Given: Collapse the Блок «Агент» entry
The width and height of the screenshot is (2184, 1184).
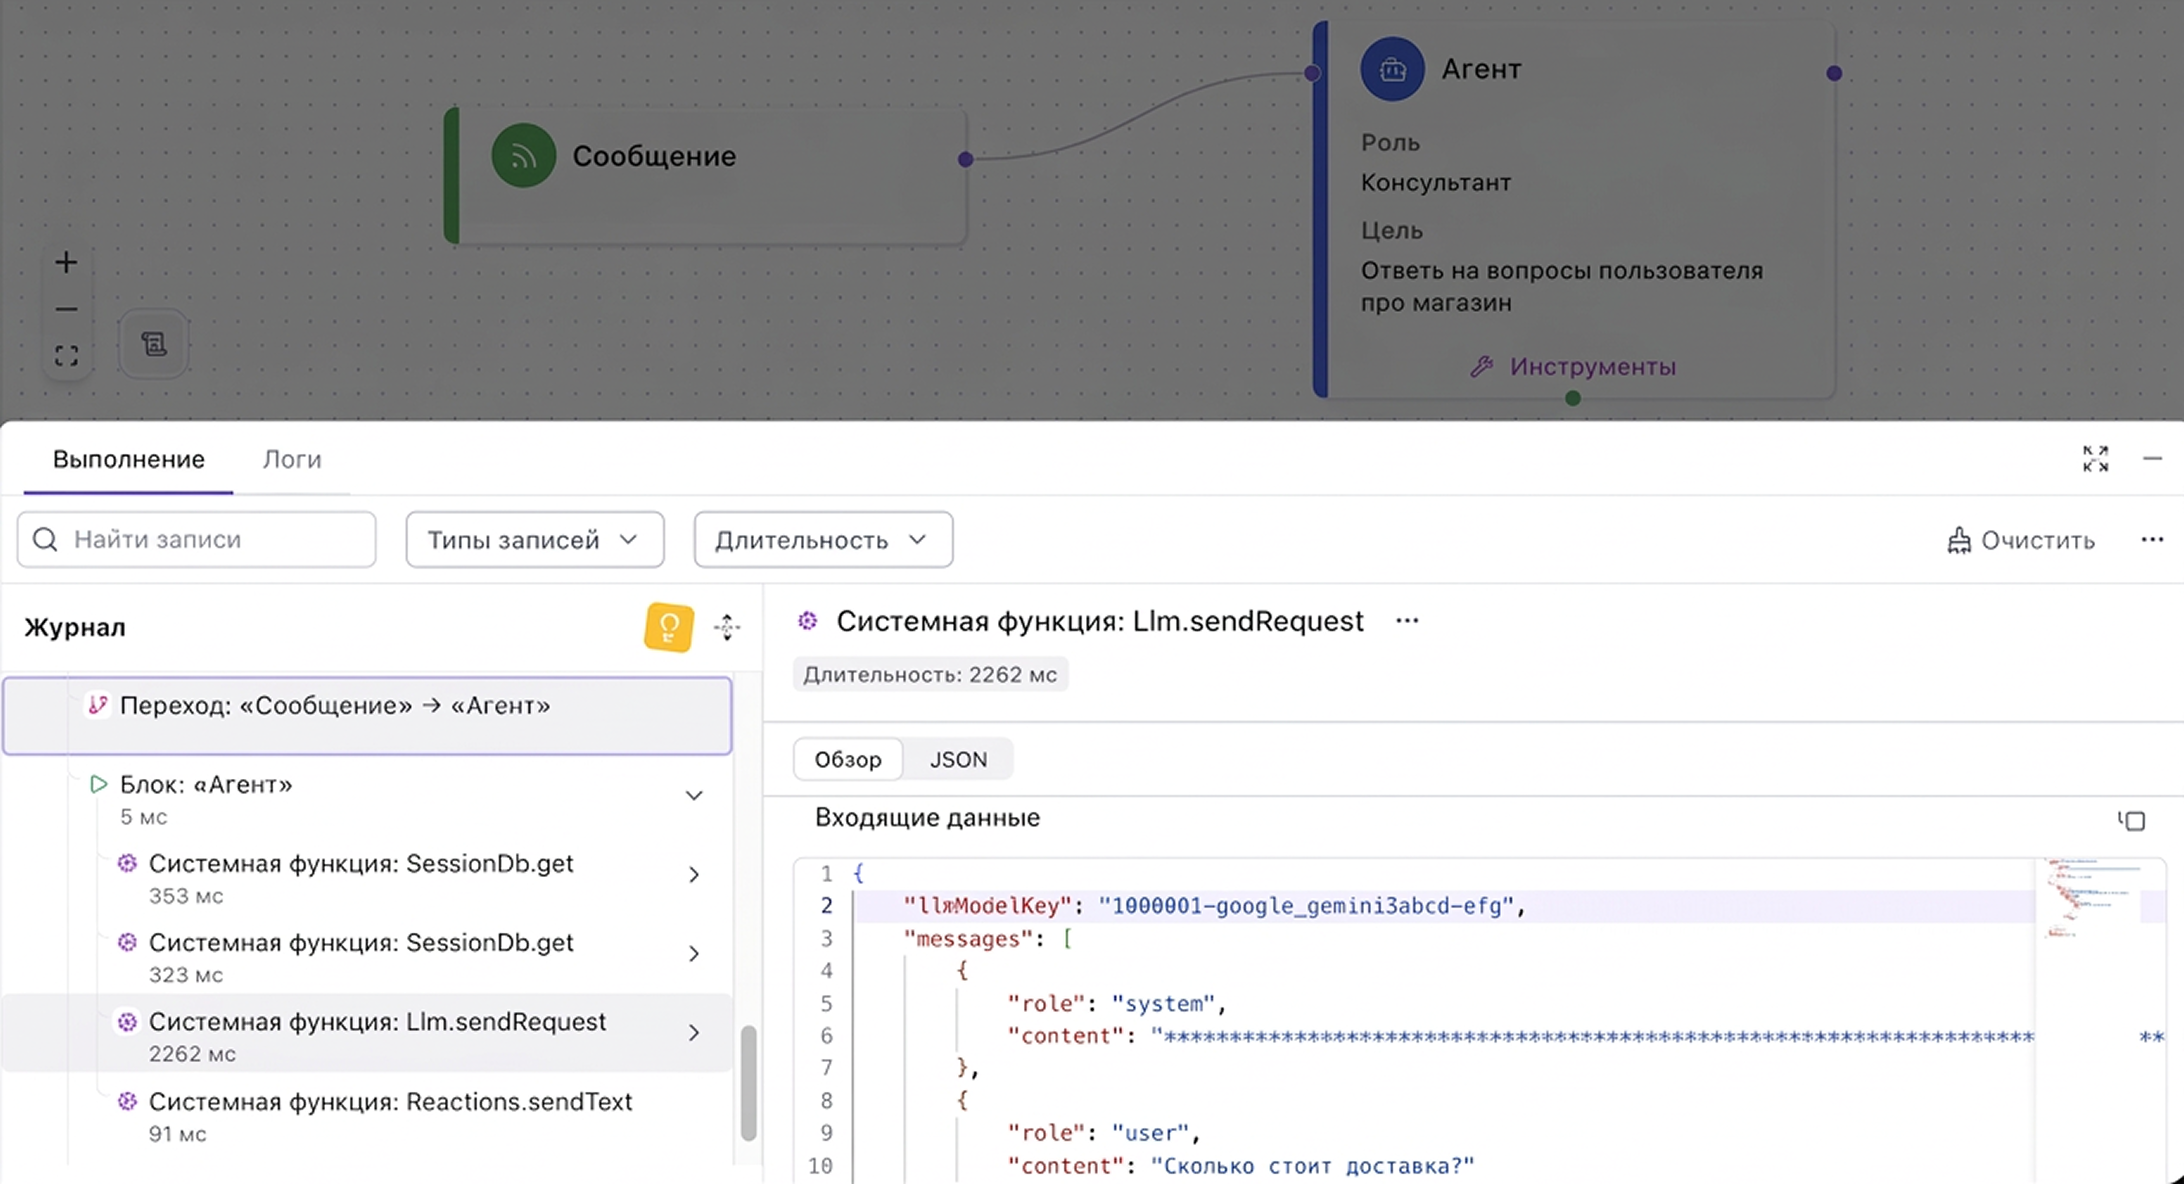Looking at the screenshot, I should (694, 796).
